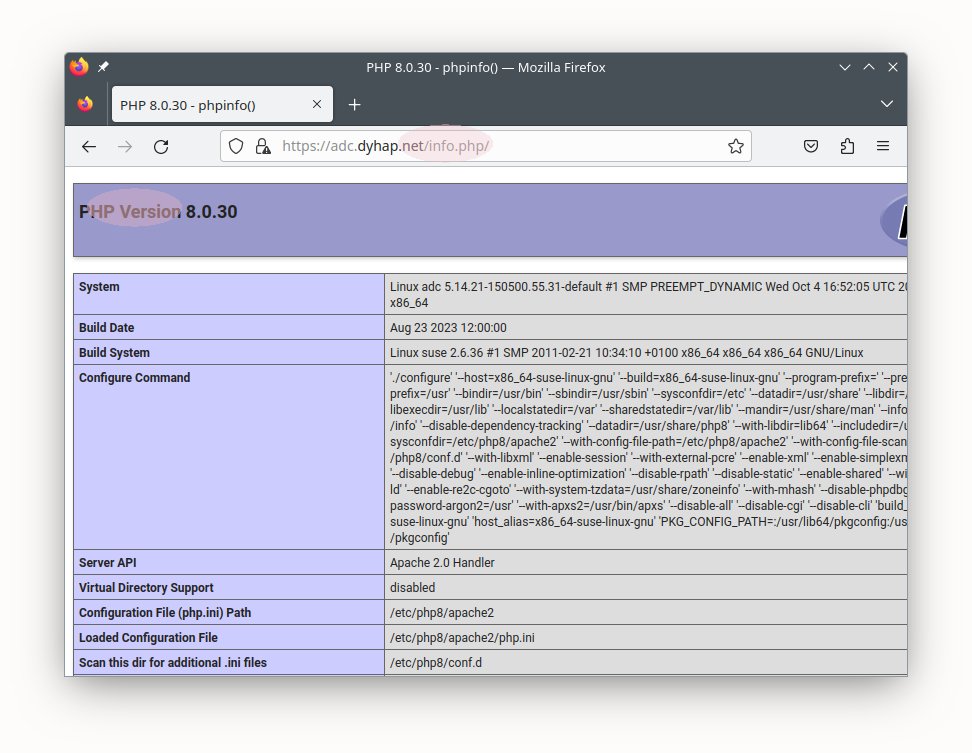The image size is (972, 753).
Task: Open the Extensions puzzle-piece menu
Action: click(x=847, y=146)
